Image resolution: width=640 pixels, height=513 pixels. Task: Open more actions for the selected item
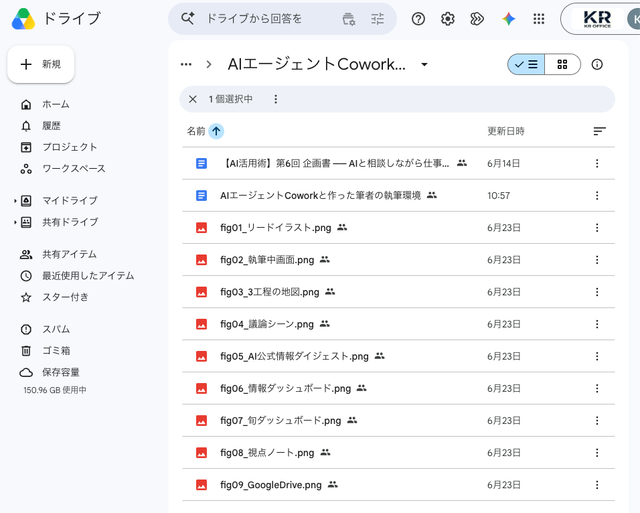pos(276,99)
